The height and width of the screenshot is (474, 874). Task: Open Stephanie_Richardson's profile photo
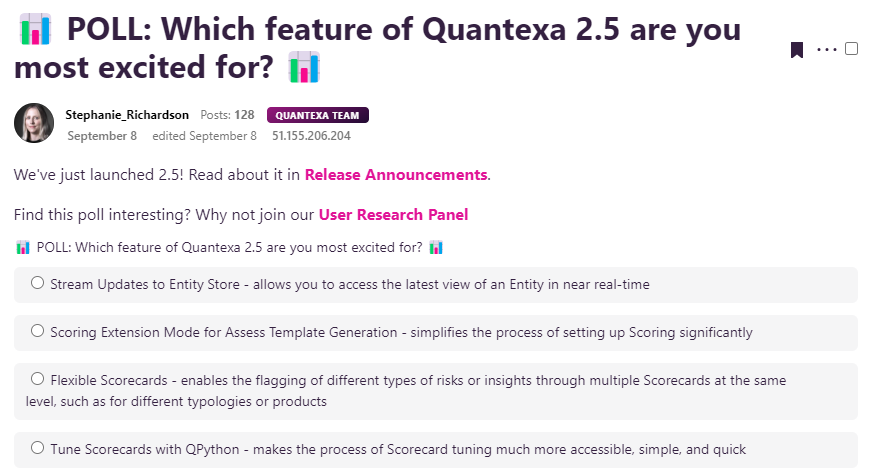34,123
